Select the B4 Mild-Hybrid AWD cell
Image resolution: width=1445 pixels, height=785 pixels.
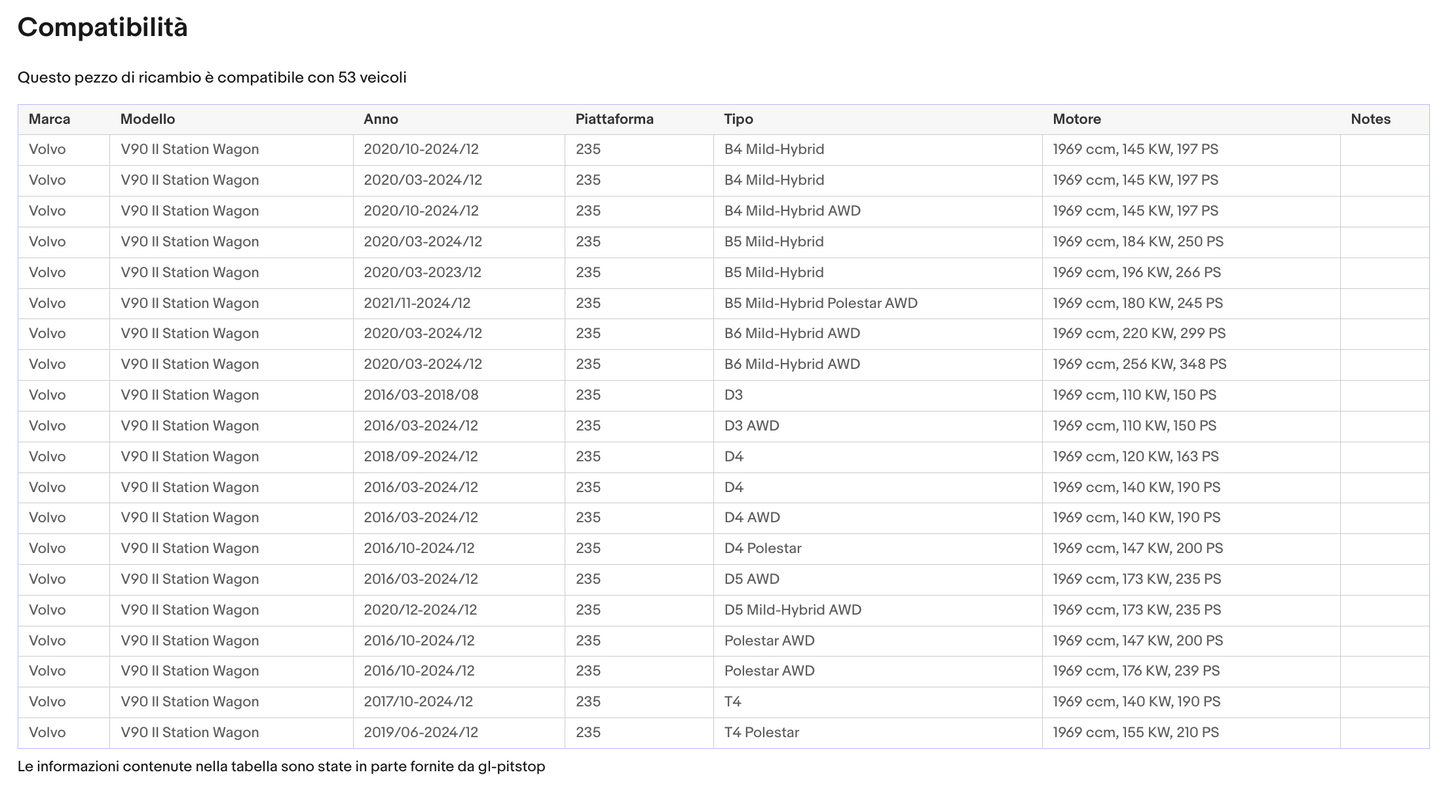point(792,211)
